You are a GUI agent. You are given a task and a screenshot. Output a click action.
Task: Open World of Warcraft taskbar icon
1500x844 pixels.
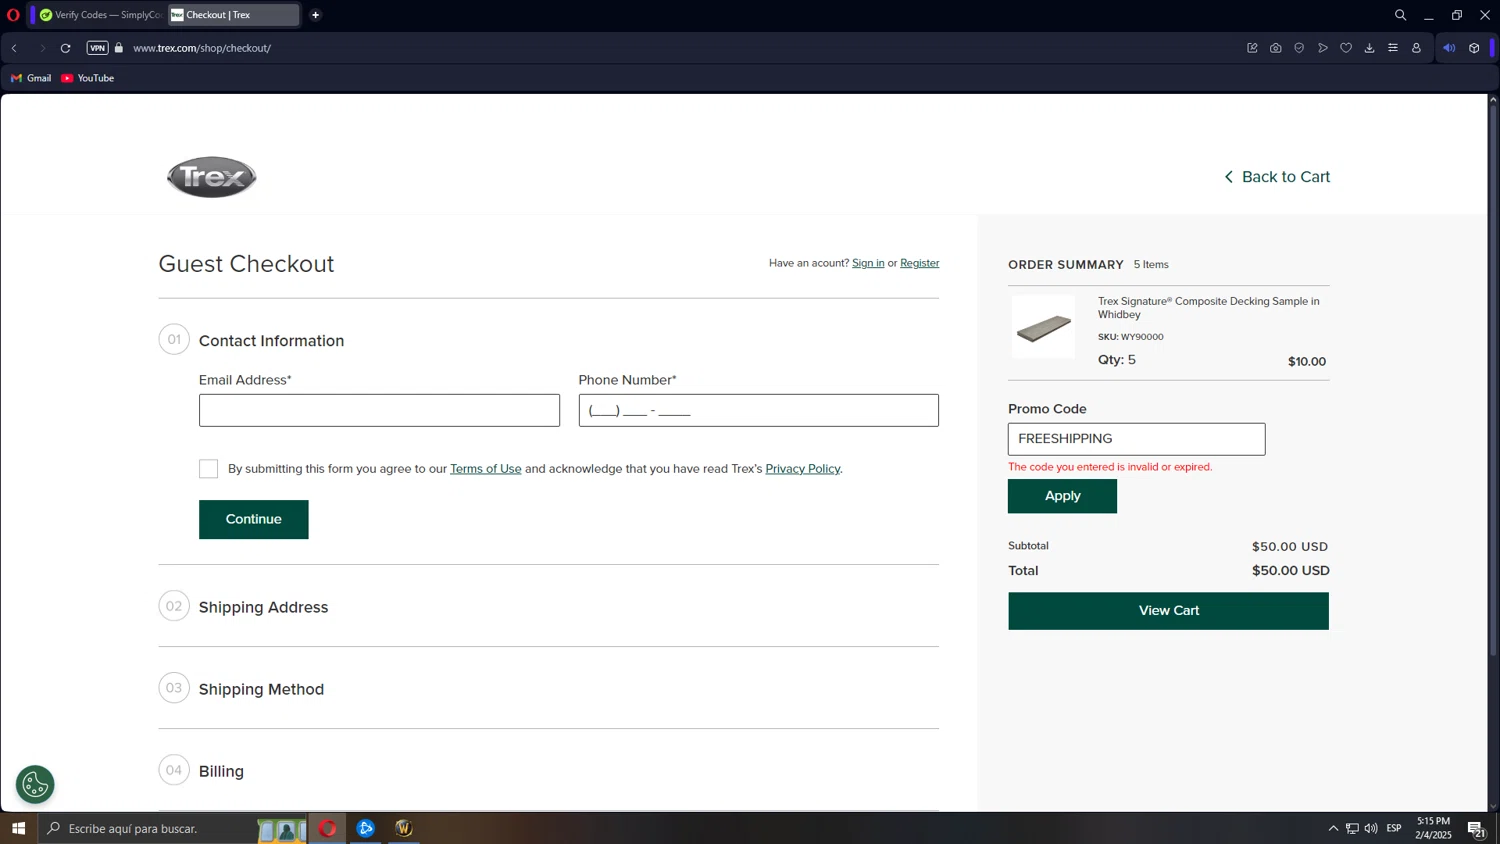(404, 828)
